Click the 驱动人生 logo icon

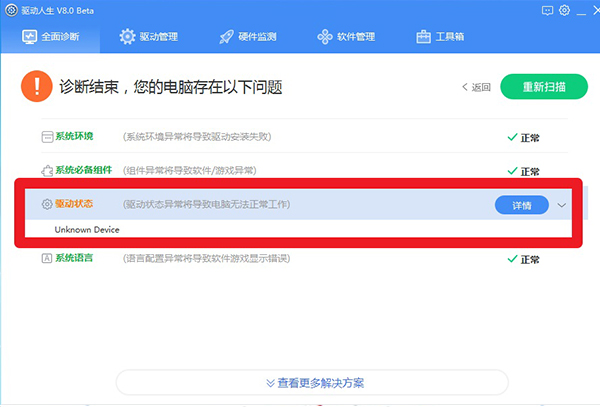point(11,10)
